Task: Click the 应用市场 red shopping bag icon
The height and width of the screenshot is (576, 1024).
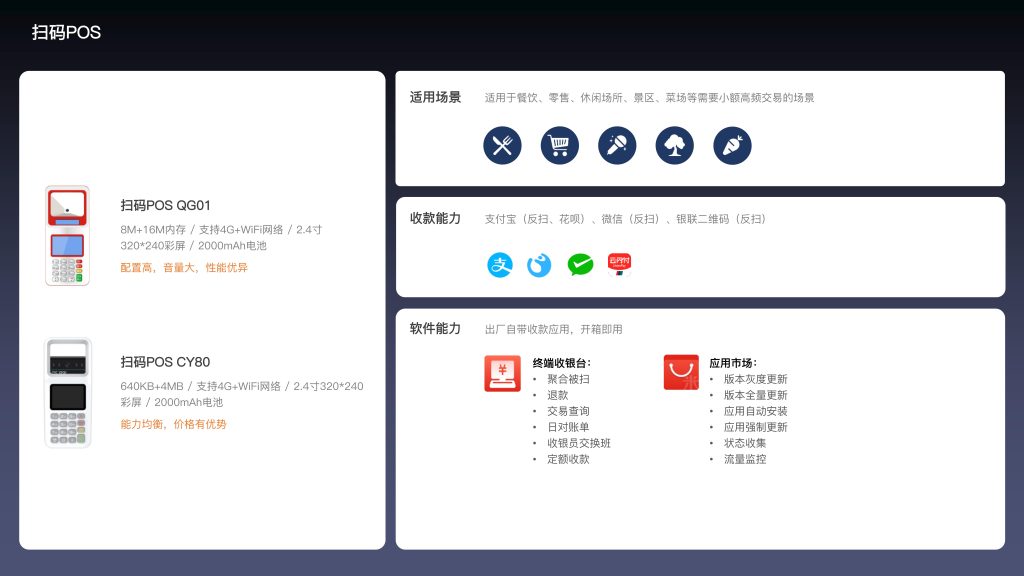Action: (x=681, y=372)
